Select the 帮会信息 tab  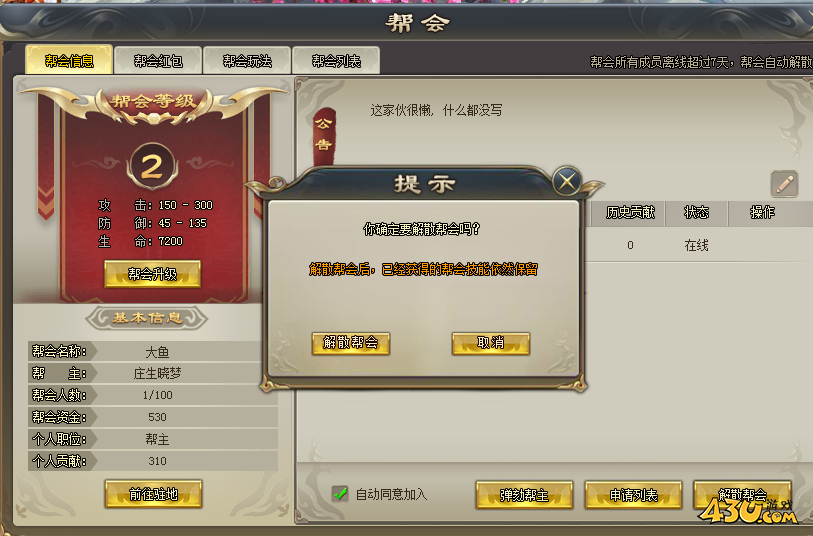coord(69,60)
